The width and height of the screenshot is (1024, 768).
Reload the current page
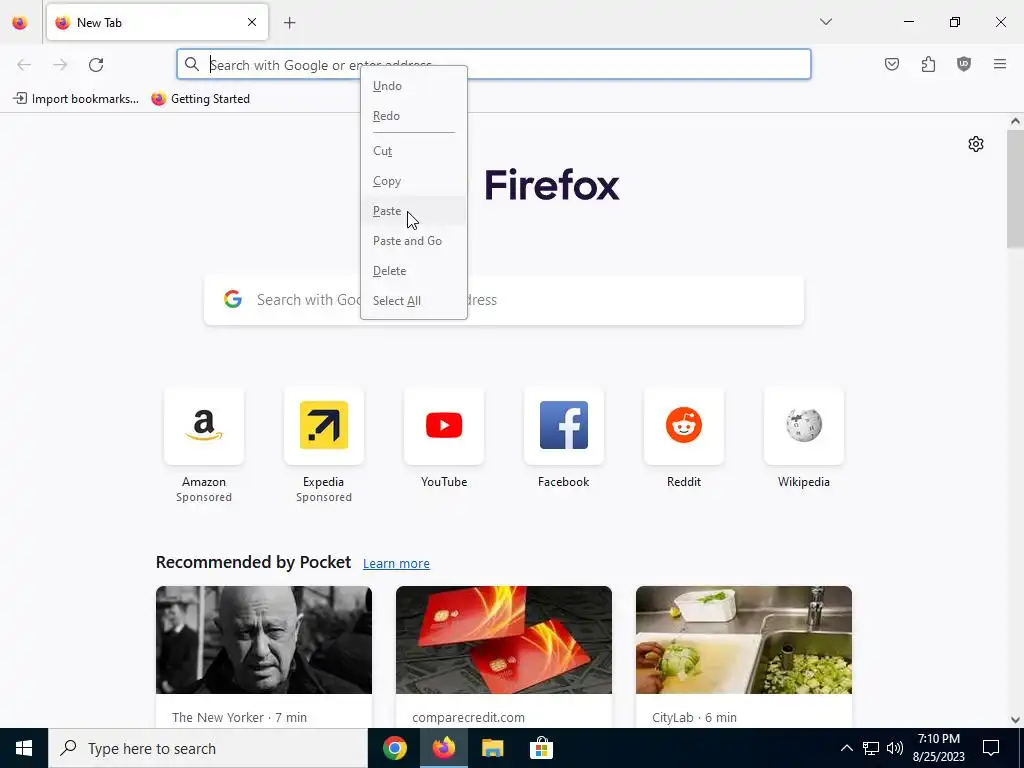point(96,65)
